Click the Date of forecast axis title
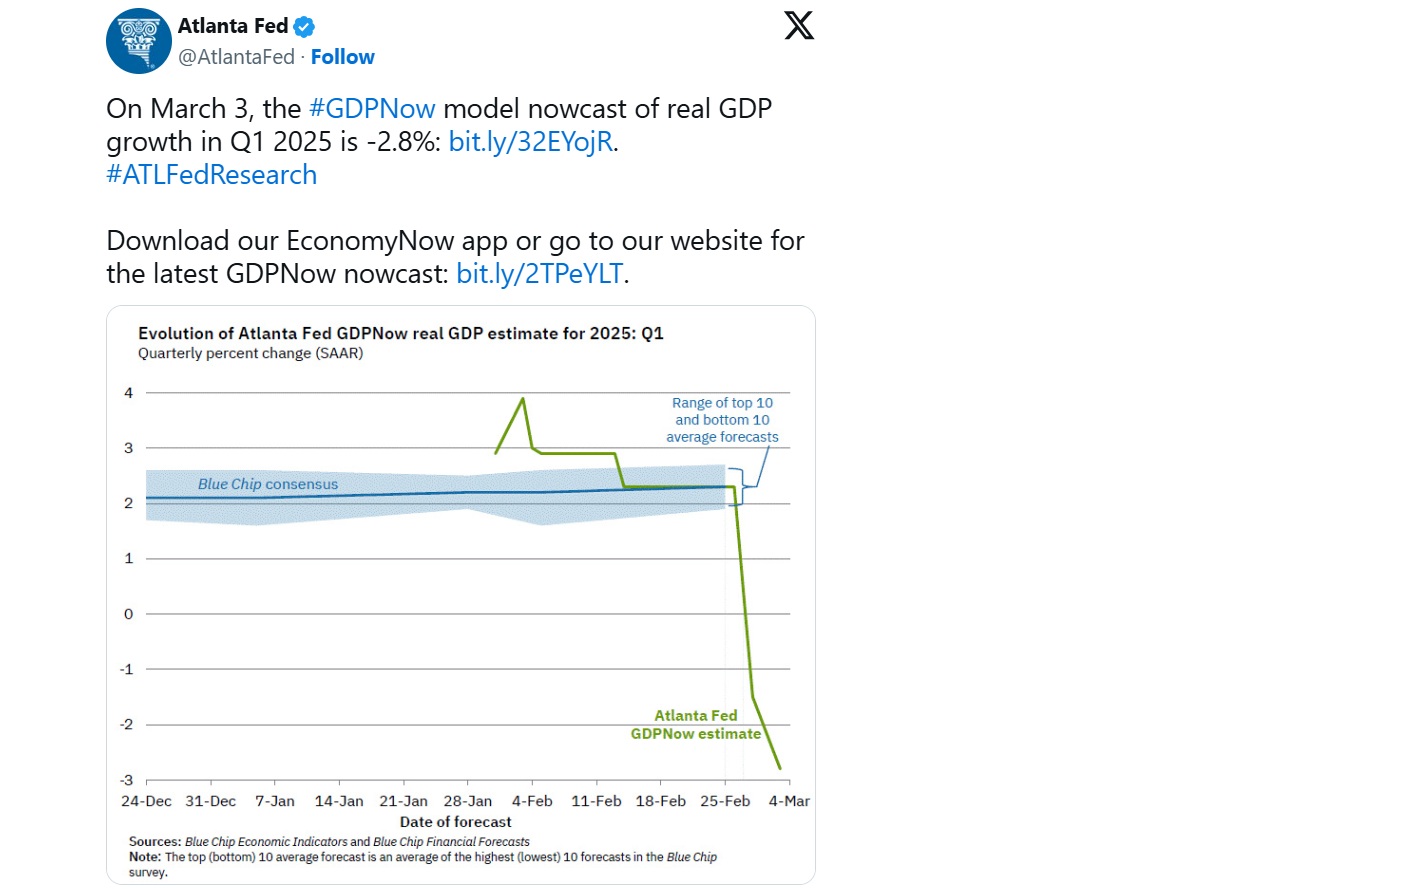1407x889 pixels. [x=455, y=822]
